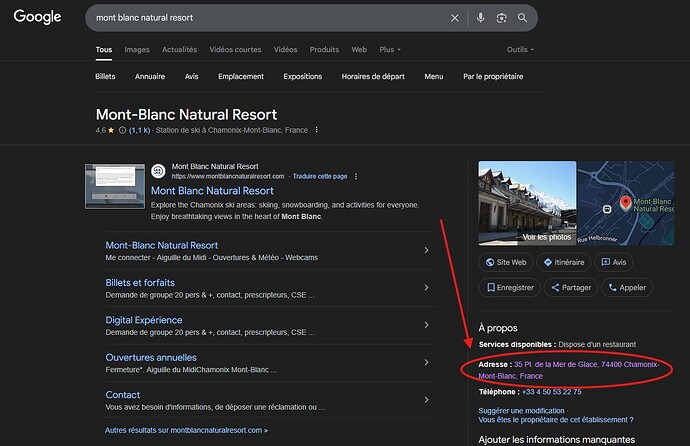Image resolution: width=690 pixels, height=446 pixels.
Task: Open the Contact sitelink
Action: 122,395
